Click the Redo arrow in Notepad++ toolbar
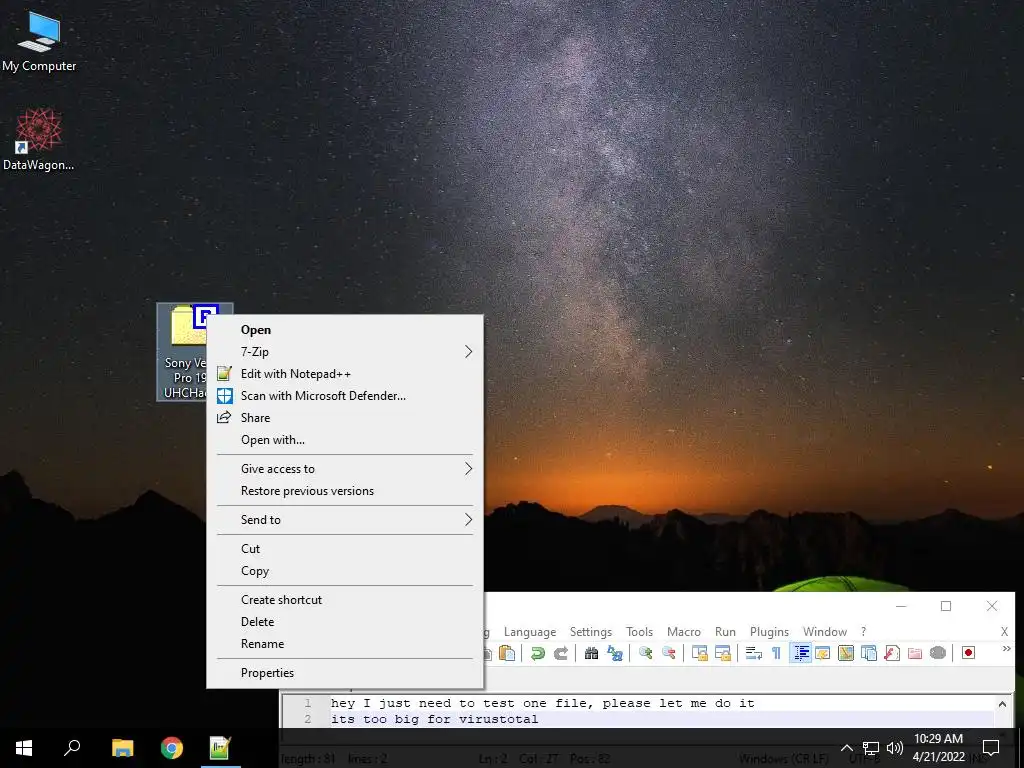This screenshot has height=768, width=1024. coord(561,653)
